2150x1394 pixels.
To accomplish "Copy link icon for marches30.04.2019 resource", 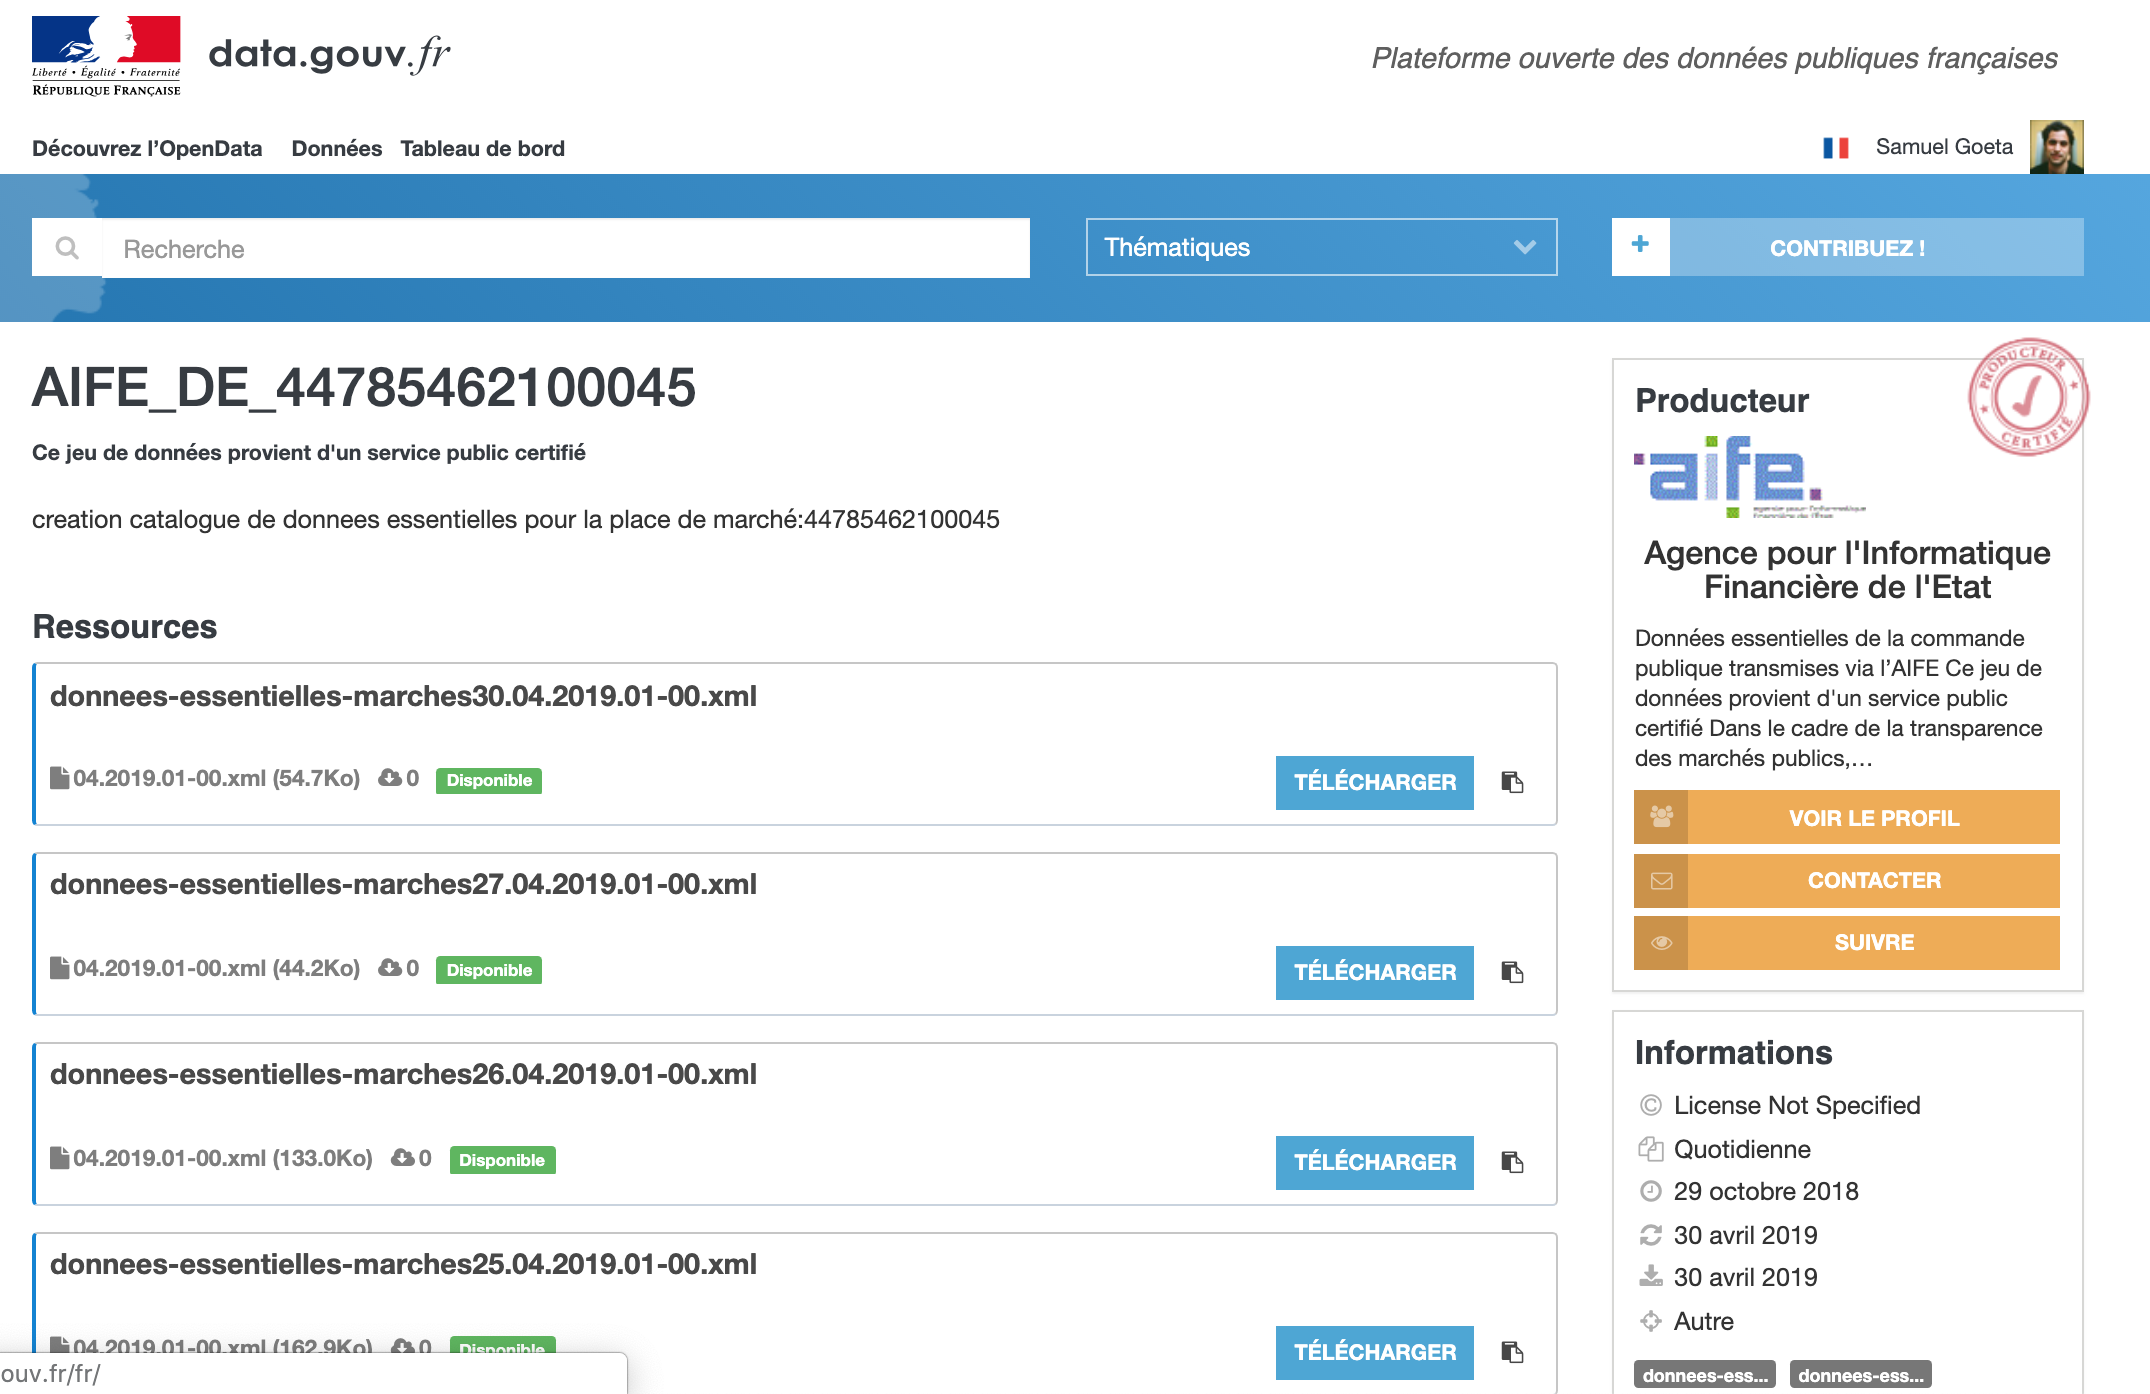I will point(1512,782).
